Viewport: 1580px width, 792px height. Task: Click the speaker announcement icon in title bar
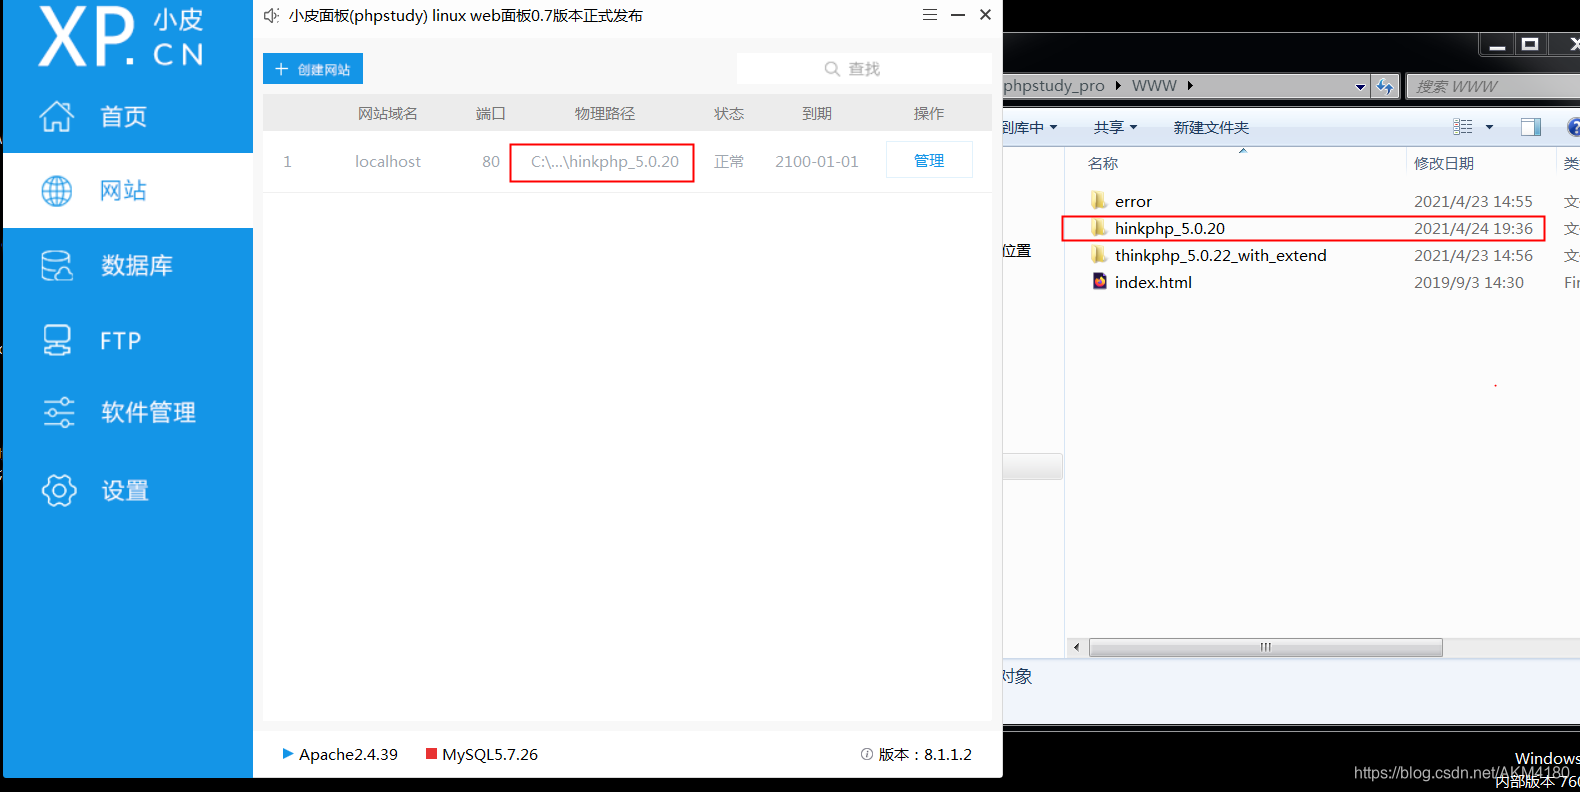pyautogui.click(x=271, y=15)
